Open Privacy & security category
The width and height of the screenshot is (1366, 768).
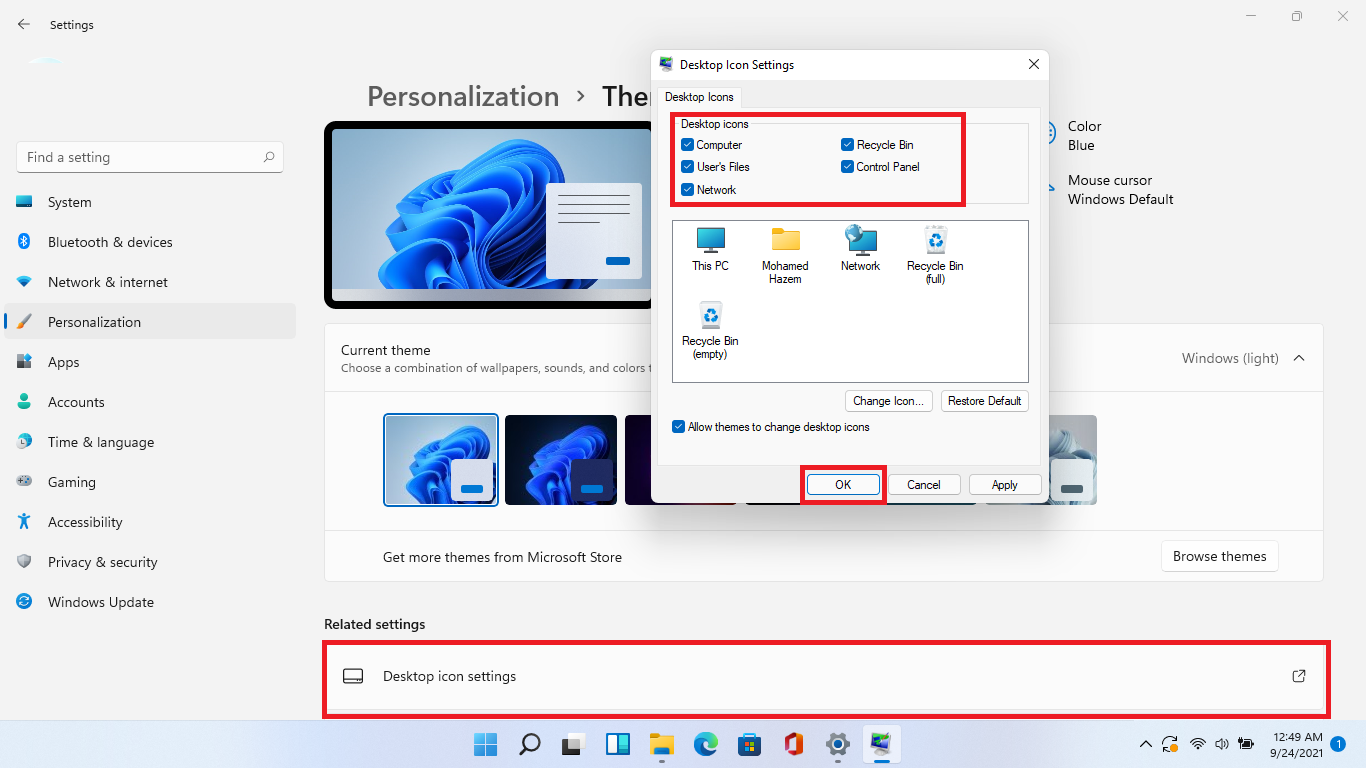pyautogui.click(x=150, y=562)
